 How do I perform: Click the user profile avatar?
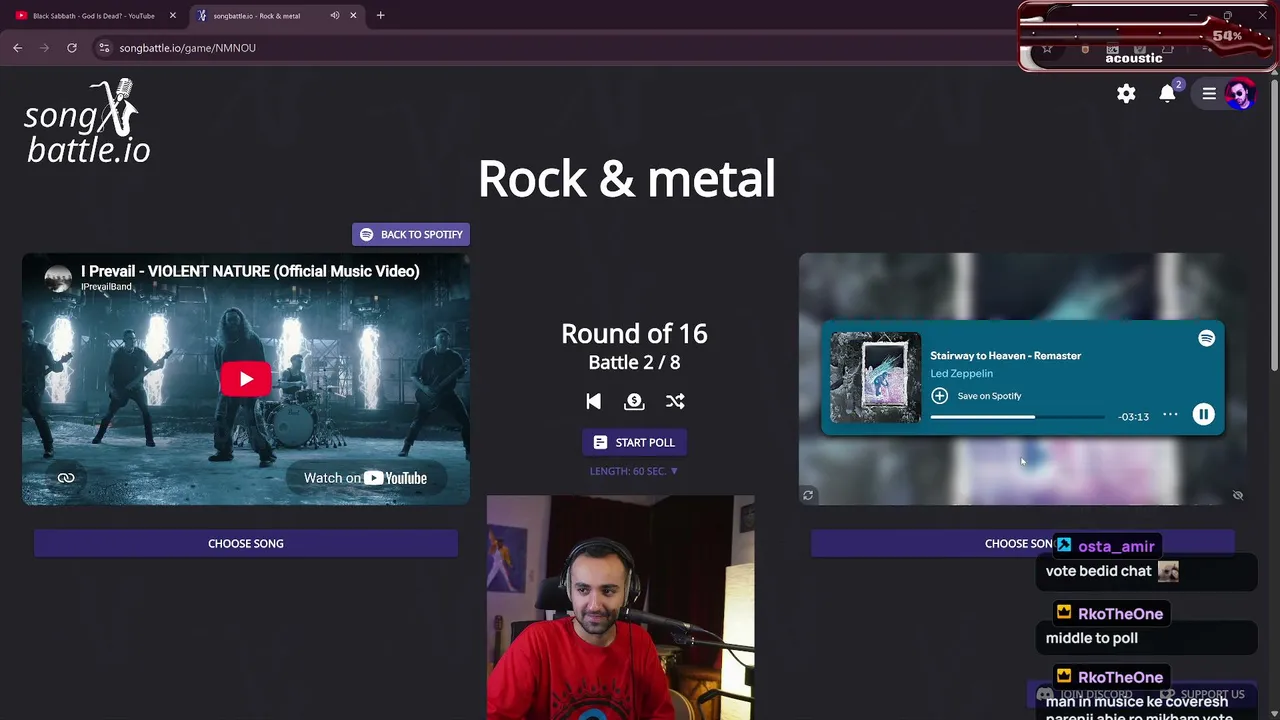(x=1240, y=94)
